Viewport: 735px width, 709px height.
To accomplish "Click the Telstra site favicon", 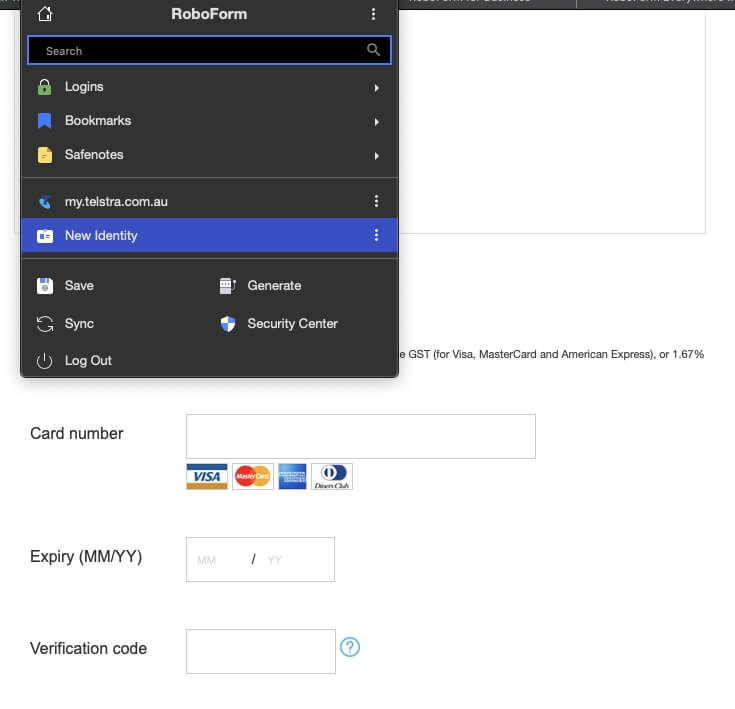I will [45, 202].
